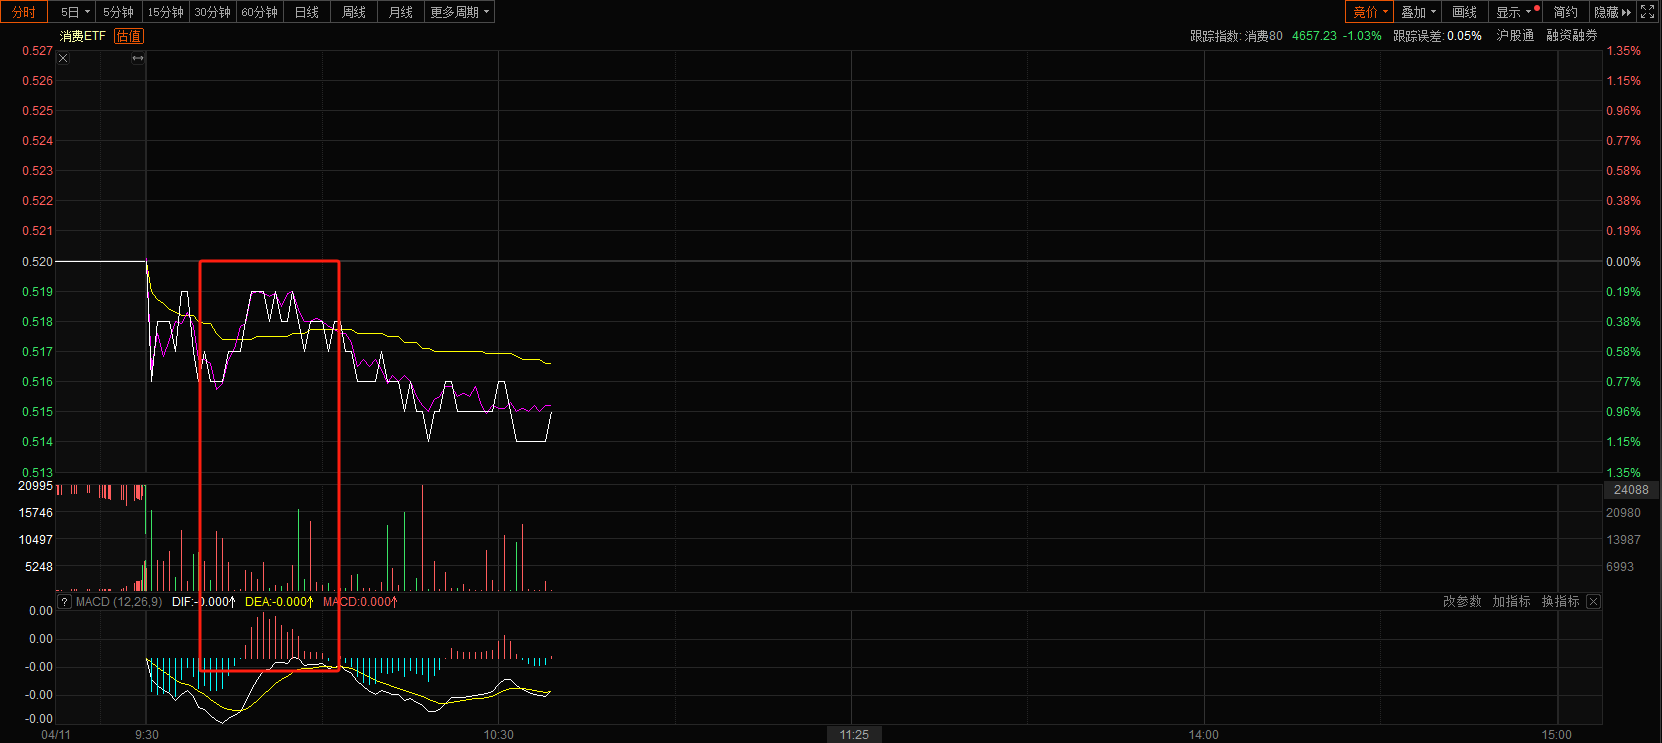1662x743 pixels.
Task: Click the 消费80 tracking index label
Action: pyautogui.click(x=1263, y=36)
